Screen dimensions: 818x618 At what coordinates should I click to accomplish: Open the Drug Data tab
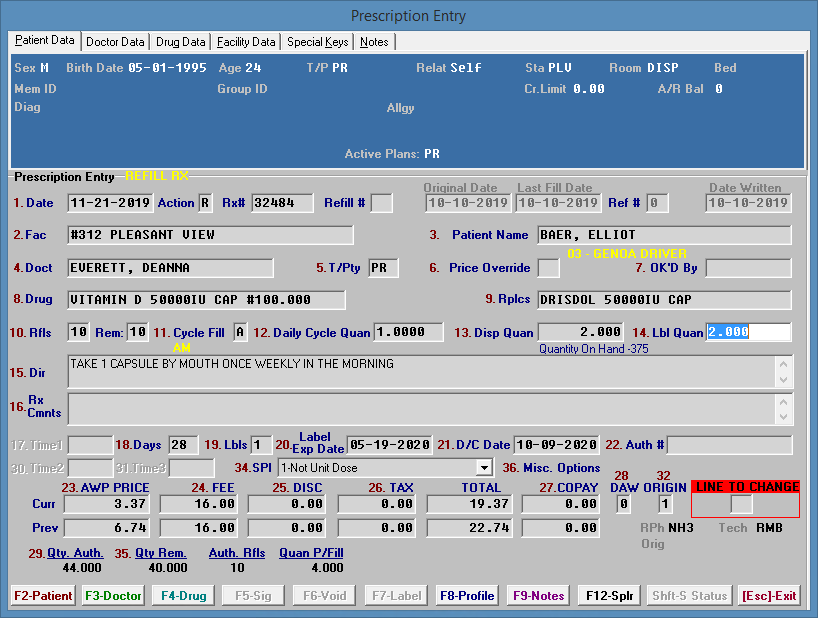[181, 42]
